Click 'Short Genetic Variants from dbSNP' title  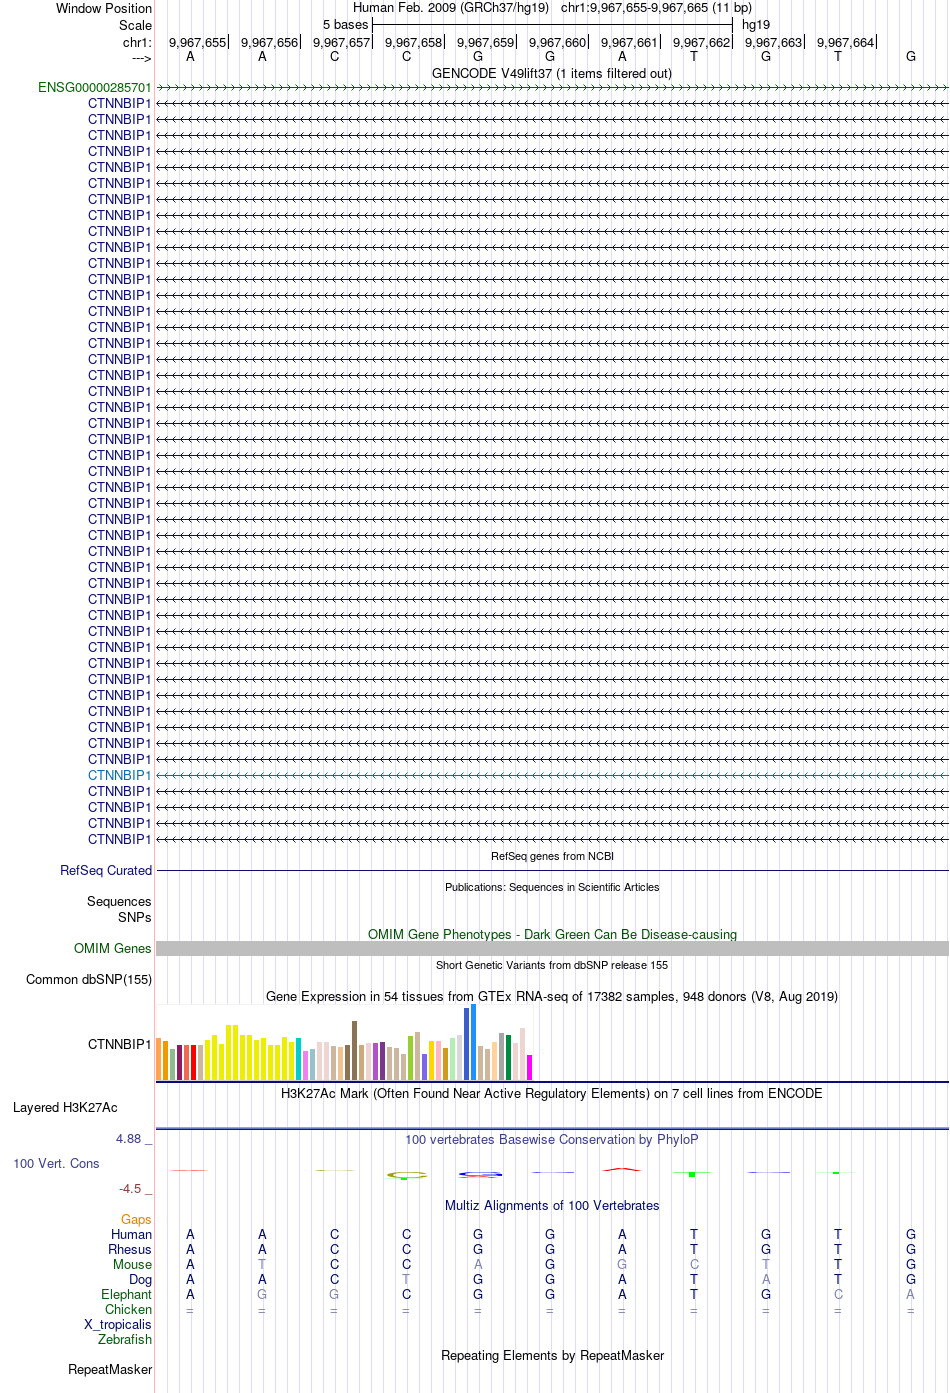(552, 965)
